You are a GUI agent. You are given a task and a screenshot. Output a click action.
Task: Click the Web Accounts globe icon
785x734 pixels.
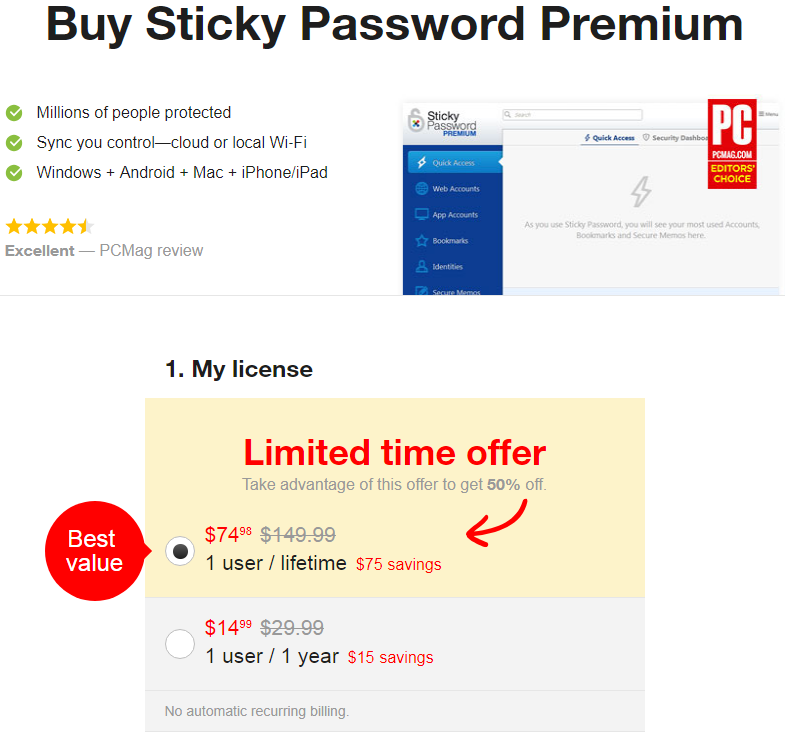tap(422, 188)
